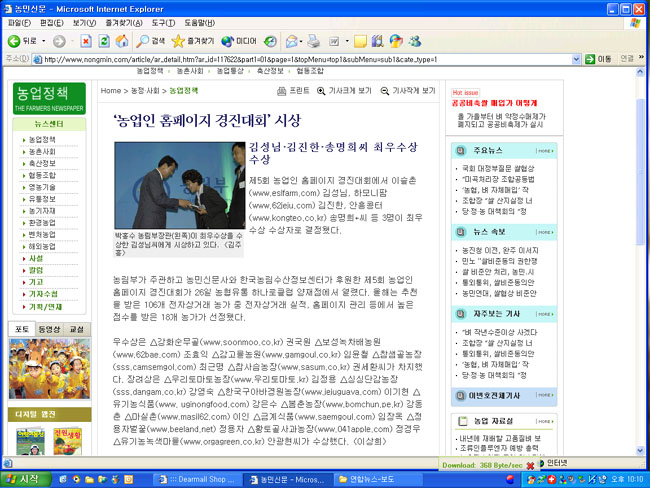This screenshot has height=488, width=650.
Task: Click the Home breadcrumb link
Action: coord(111,91)
